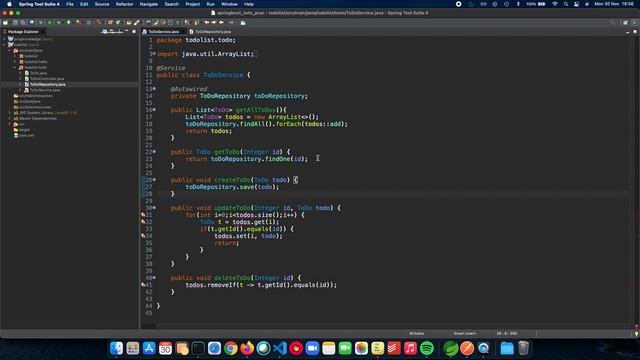Open Trash from the dock
640x360 pixels.
524,348
